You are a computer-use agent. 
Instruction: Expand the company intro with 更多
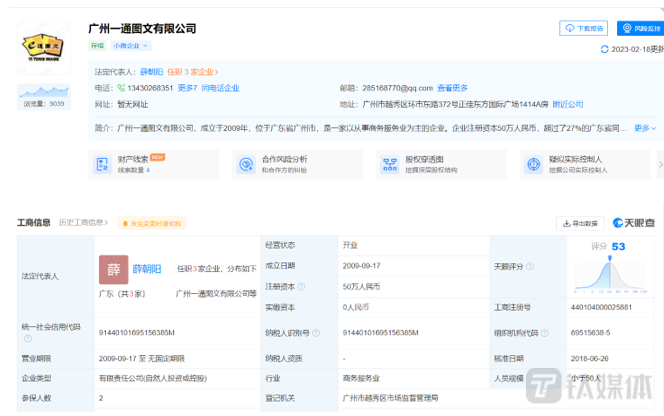pos(643,128)
